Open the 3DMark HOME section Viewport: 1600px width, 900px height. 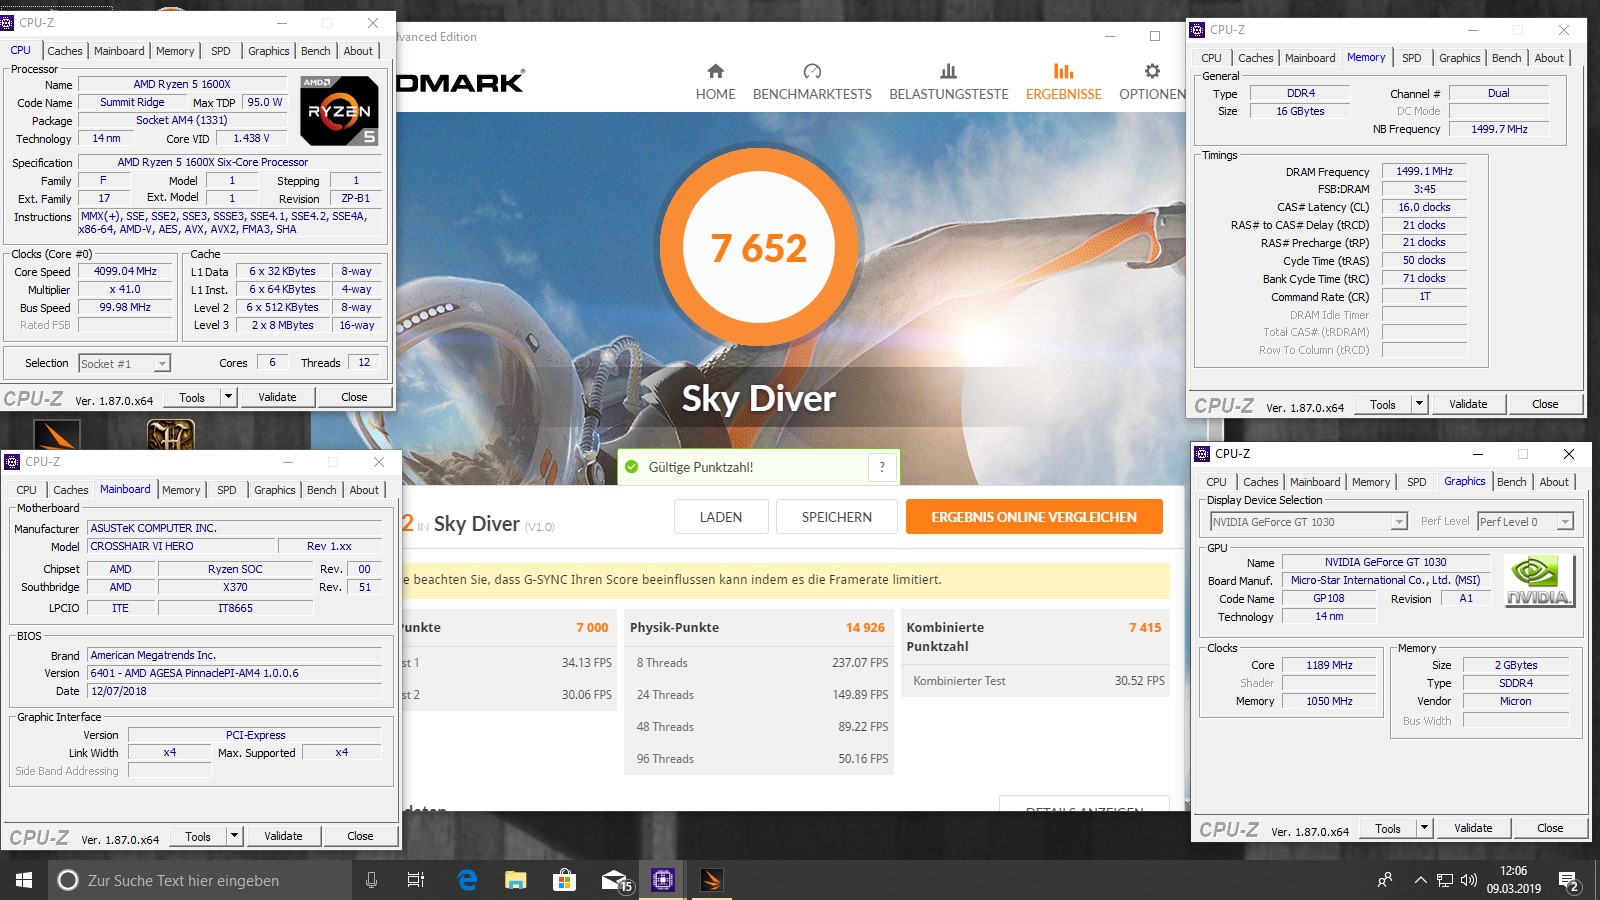click(715, 82)
